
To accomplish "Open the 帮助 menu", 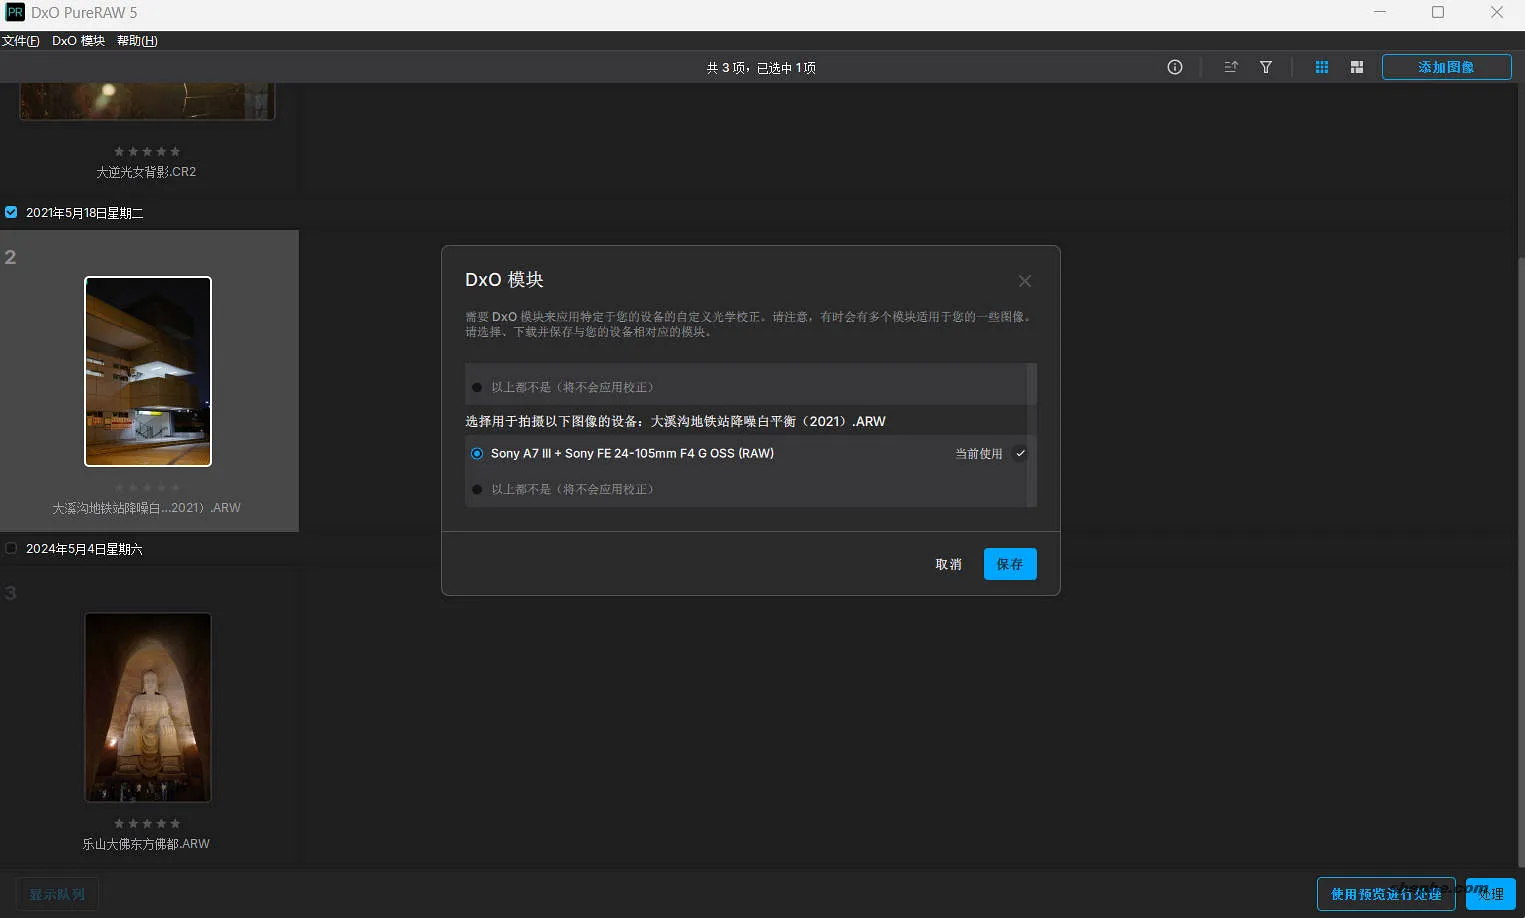I will (137, 41).
